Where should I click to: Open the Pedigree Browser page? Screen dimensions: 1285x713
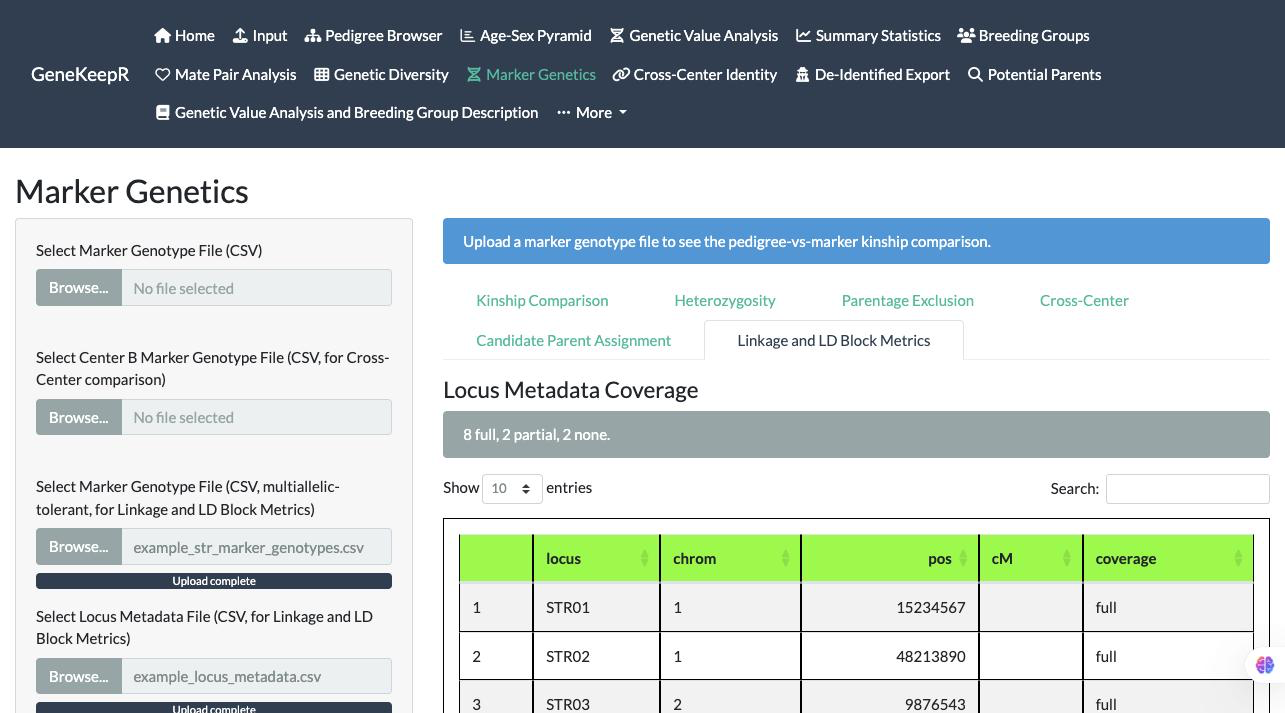click(374, 36)
